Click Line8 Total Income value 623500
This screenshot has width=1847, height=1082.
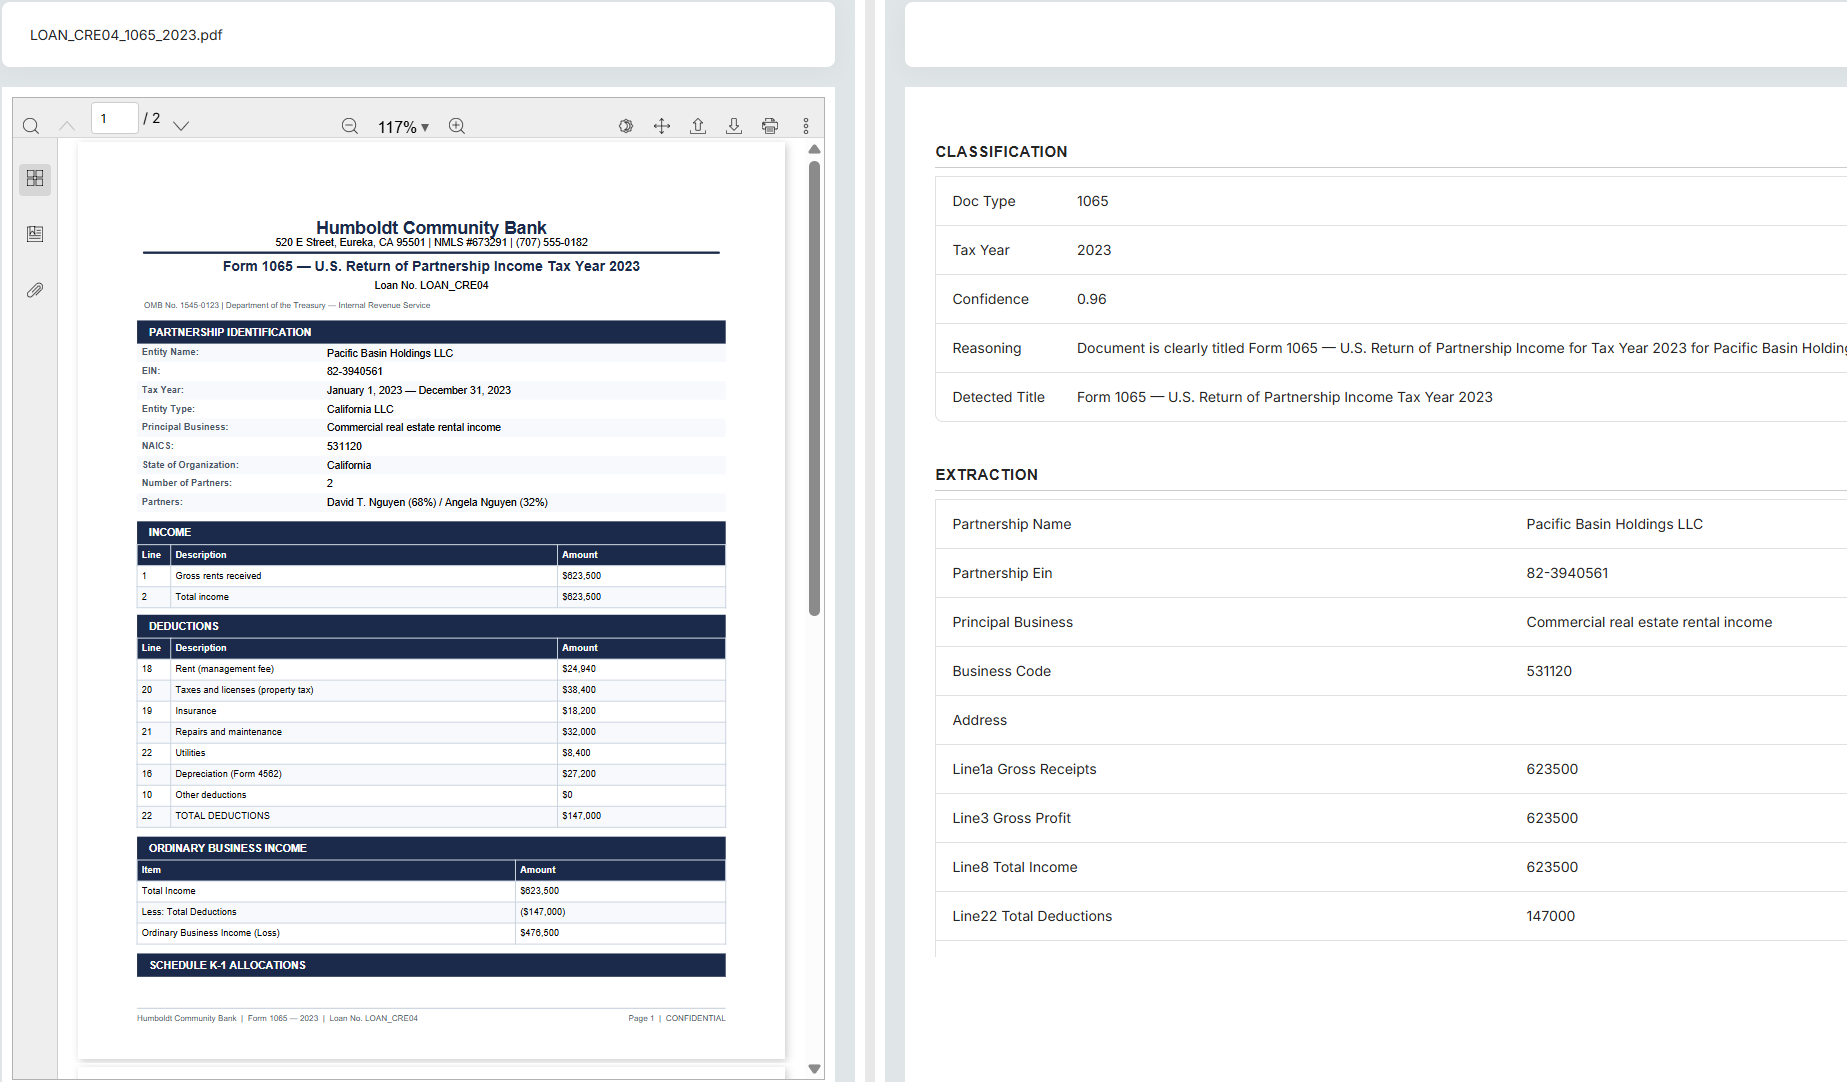tap(1552, 867)
